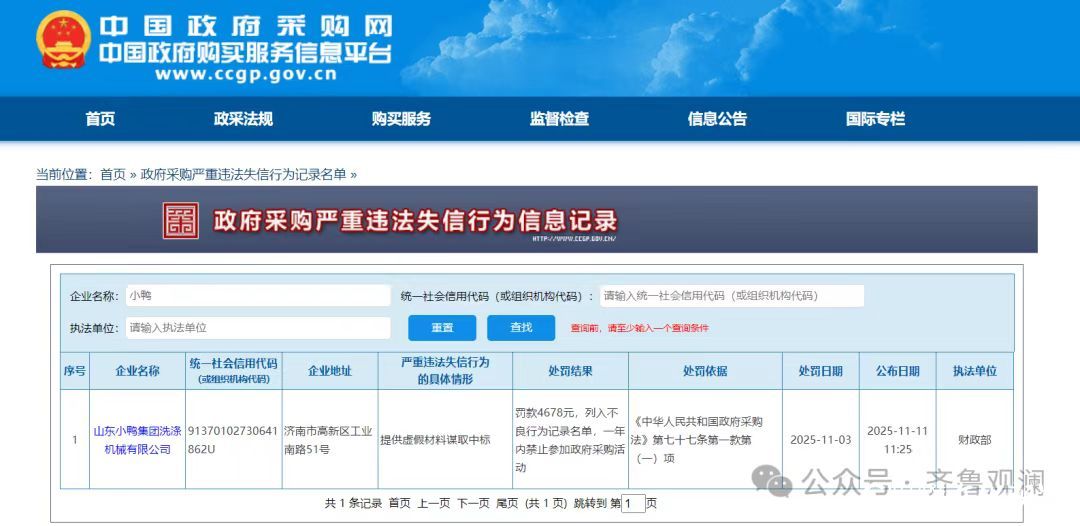1080x526 pixels.
Task: Open the 购买服务 navigation menu
Action: pyautogui.click(x=401, y=119)
